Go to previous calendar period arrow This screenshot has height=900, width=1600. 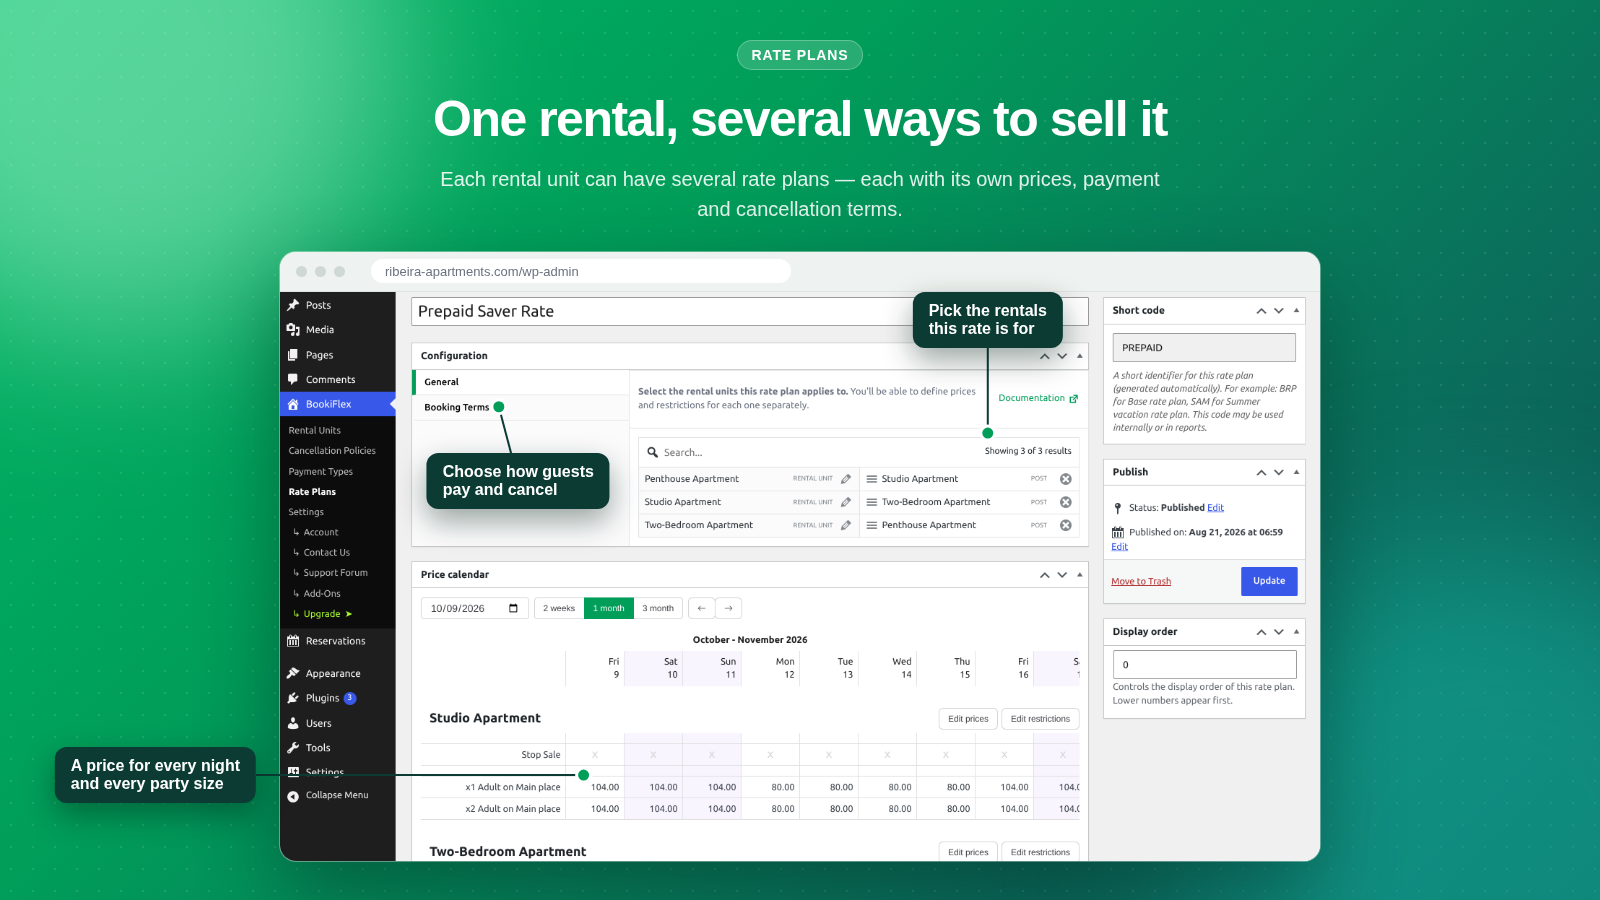[702, 608]
